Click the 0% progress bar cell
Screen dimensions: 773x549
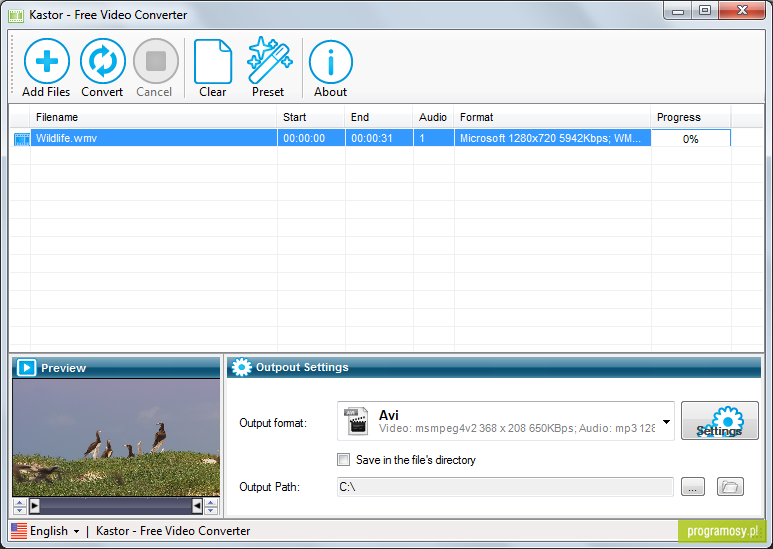coord(691,138)
